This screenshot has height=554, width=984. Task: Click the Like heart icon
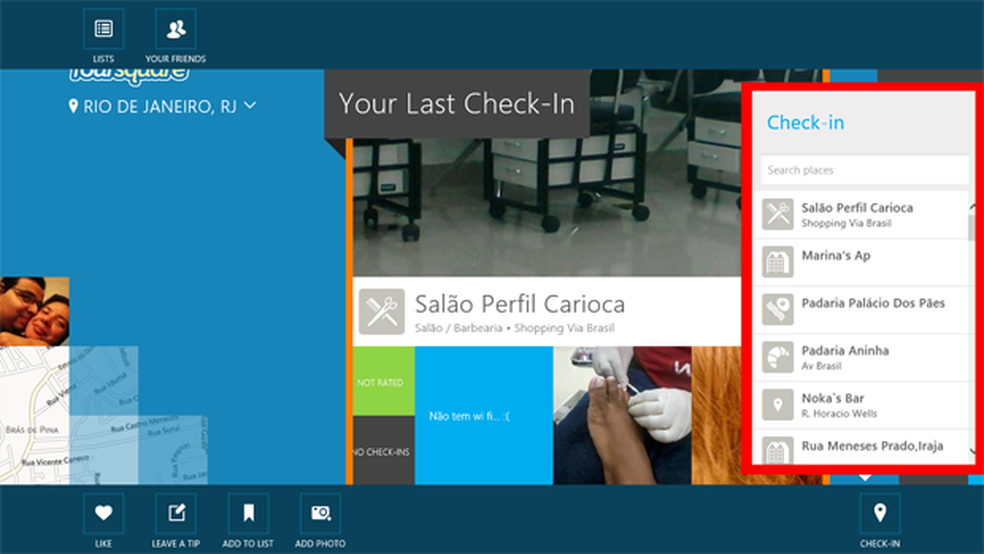tap(104, 513)
